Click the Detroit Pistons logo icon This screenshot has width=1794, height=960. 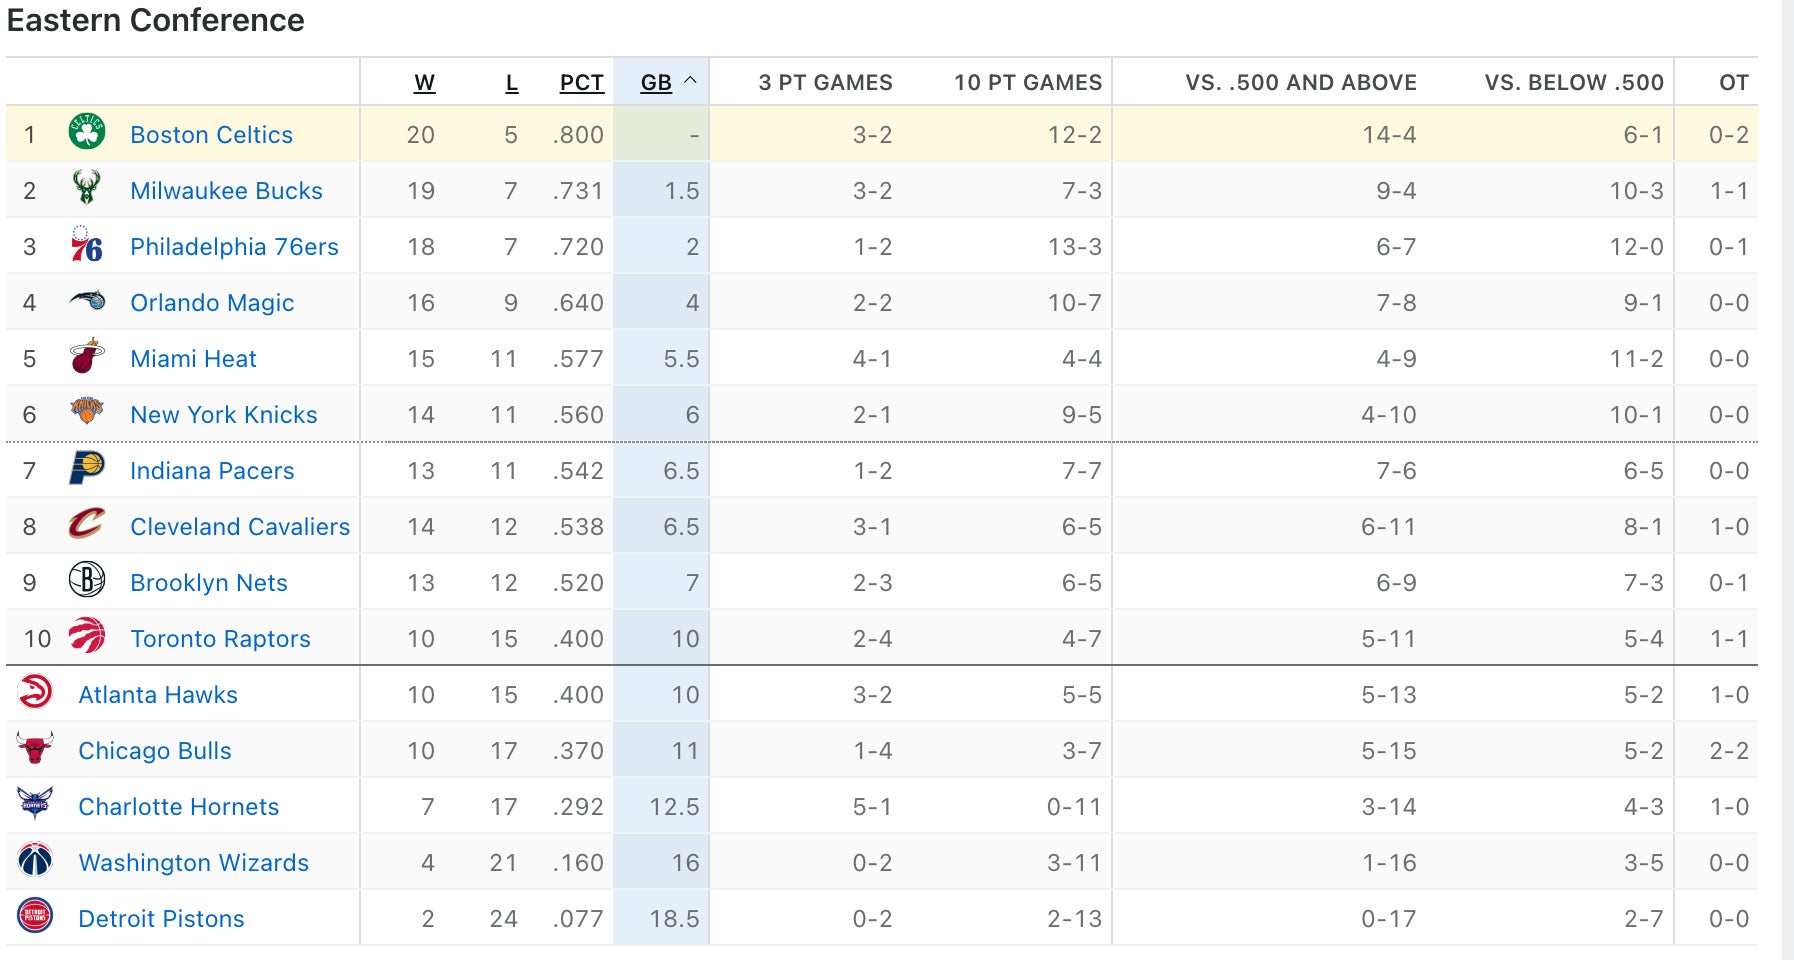tap(35, 917)
